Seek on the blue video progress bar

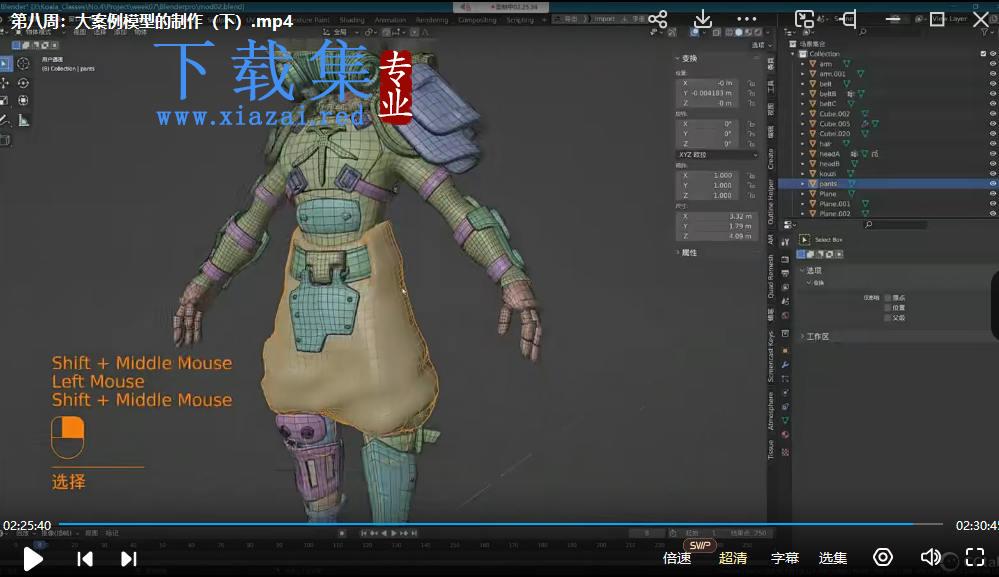point(500,524)
